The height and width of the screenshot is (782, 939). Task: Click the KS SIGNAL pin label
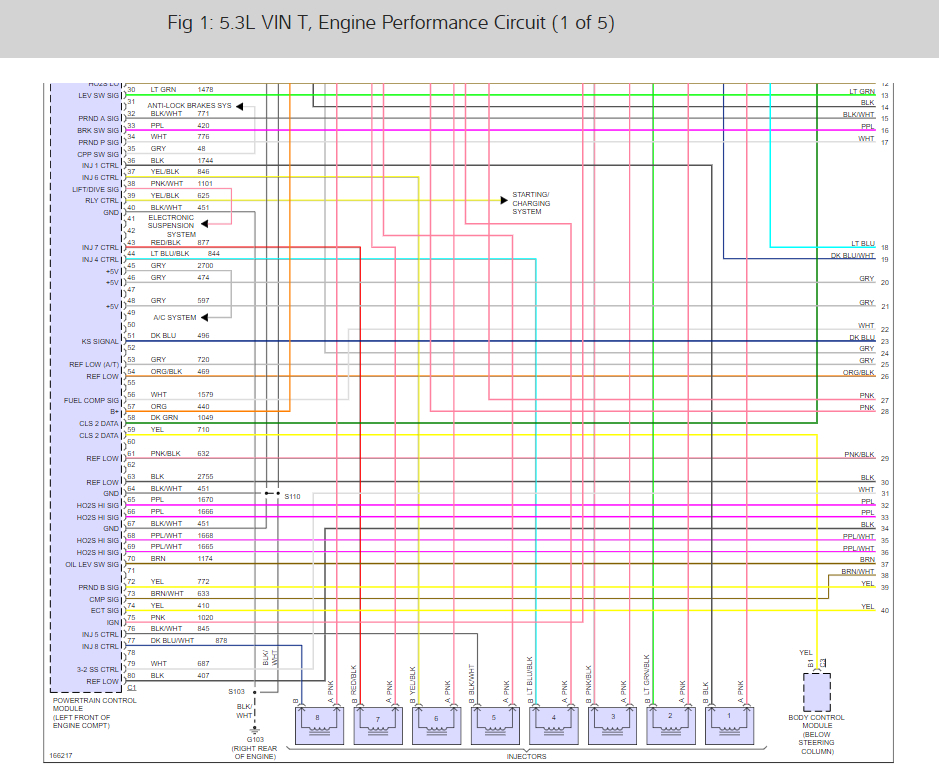(x=100, y=342)
